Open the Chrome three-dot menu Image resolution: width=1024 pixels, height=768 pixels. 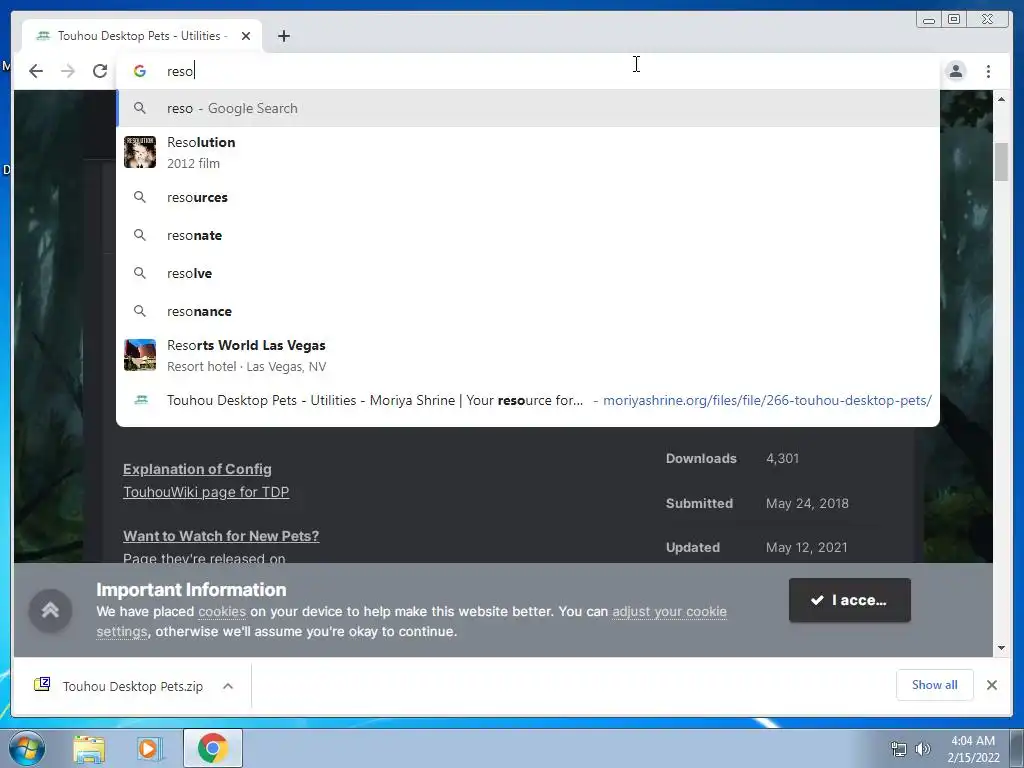[988, 71]
